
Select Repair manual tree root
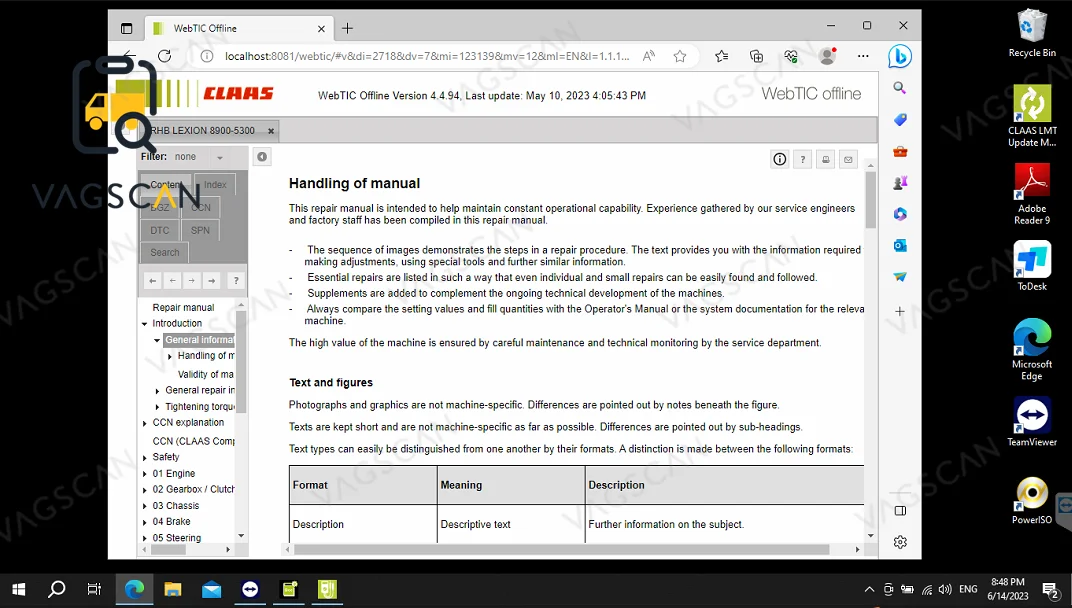[183, 308]
